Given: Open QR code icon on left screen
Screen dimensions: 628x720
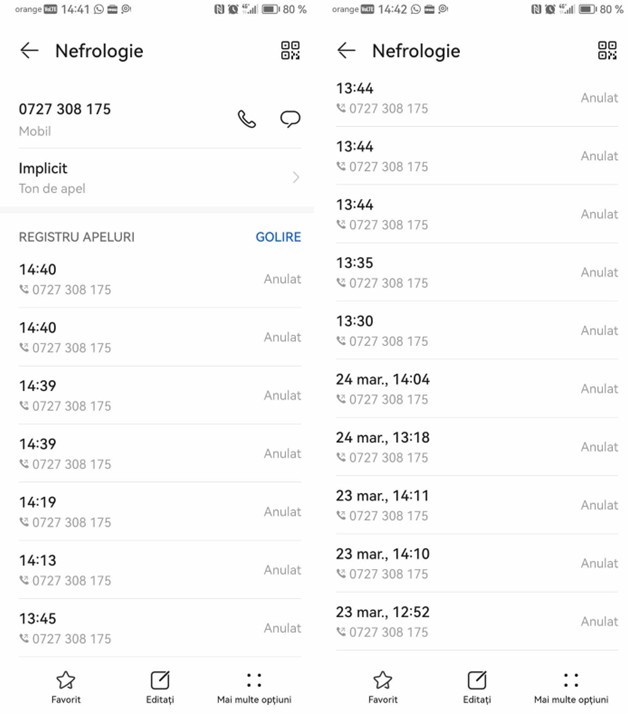Looking at the screenshot, I should (290, 51).
